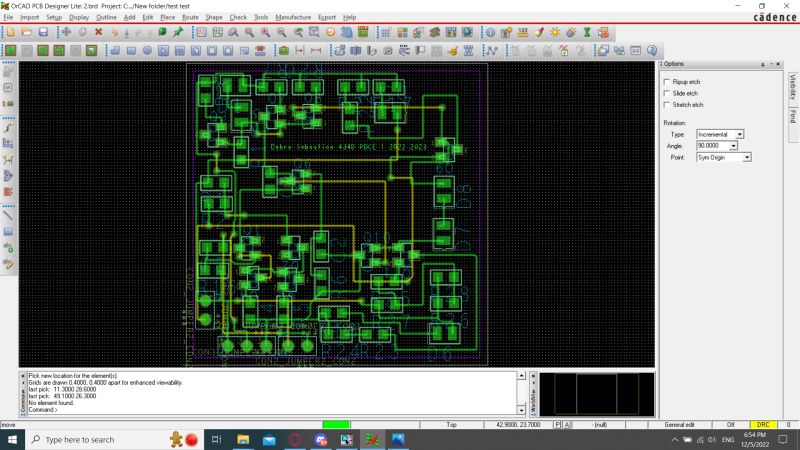The width and height of the screenshot is (800, 450).
Task: Open the rotation Point dropdown
Action: 746,158
